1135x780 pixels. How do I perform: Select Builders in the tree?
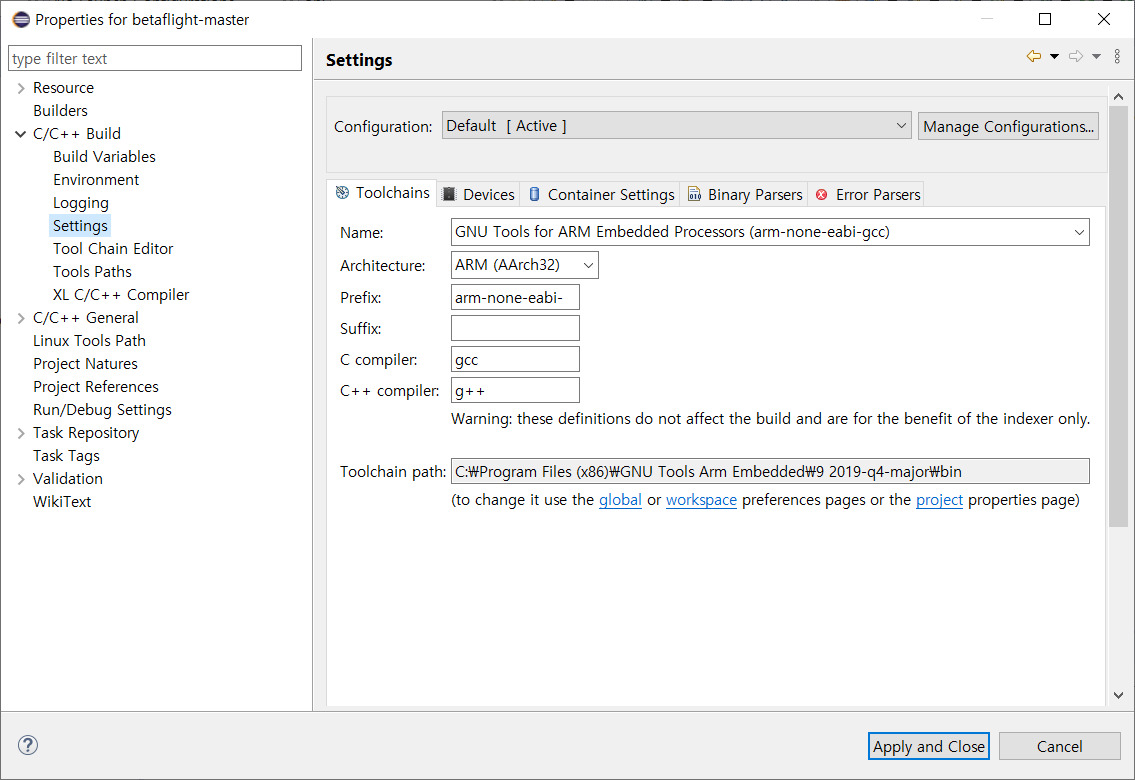click(x=60, y=111)
